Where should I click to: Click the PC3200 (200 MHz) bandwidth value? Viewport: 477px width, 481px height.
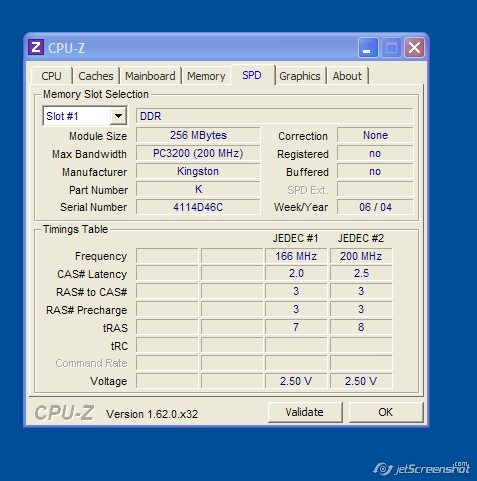[198, 153]
